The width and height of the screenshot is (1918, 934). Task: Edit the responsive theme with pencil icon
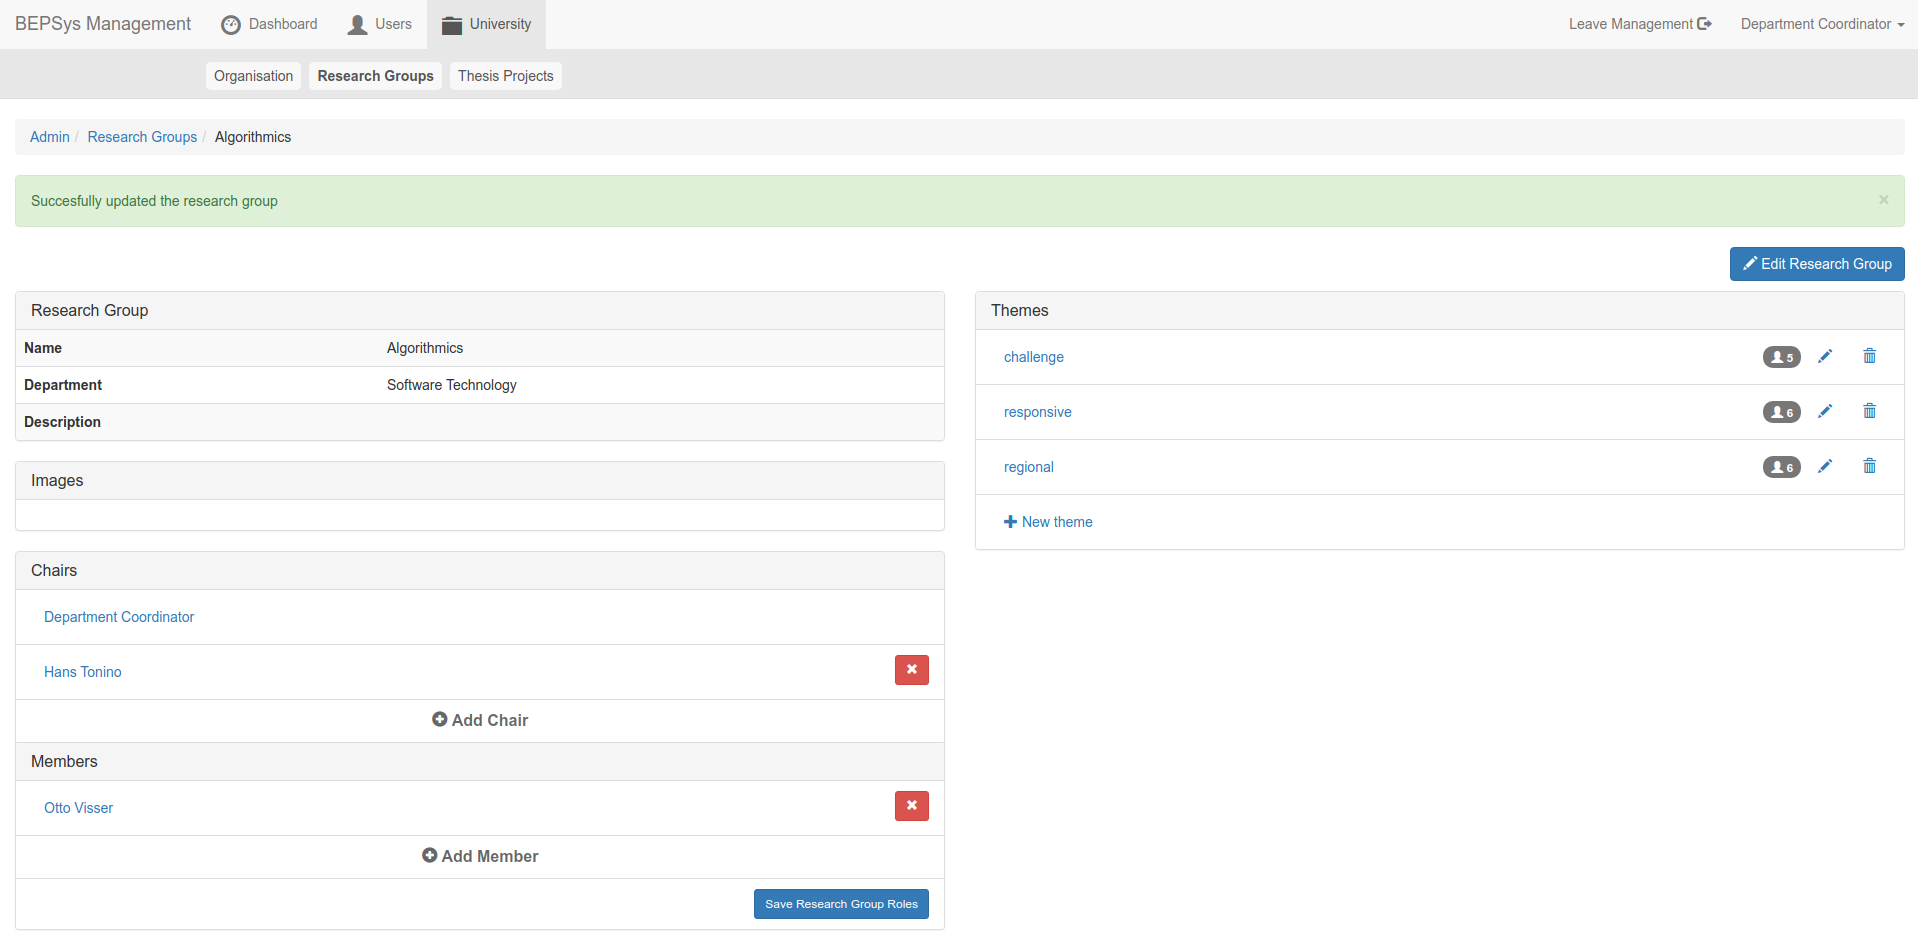(x=1825, y=411)
